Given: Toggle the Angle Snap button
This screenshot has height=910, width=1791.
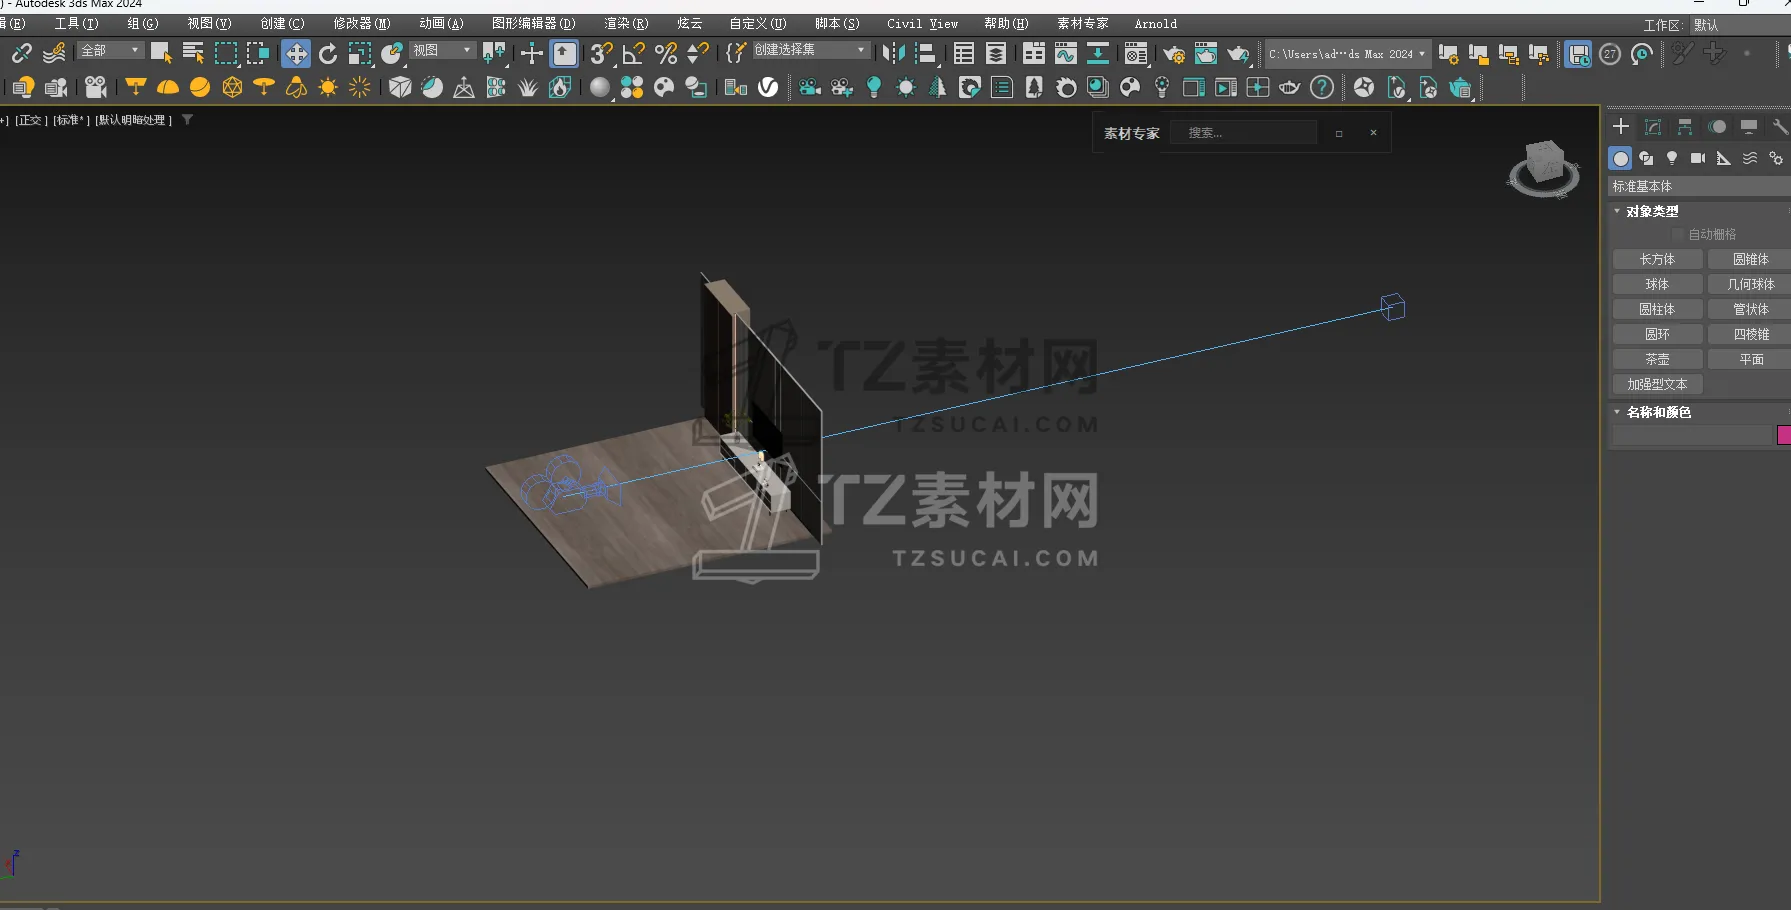Looking at the screenshot, I should (633, 54).
